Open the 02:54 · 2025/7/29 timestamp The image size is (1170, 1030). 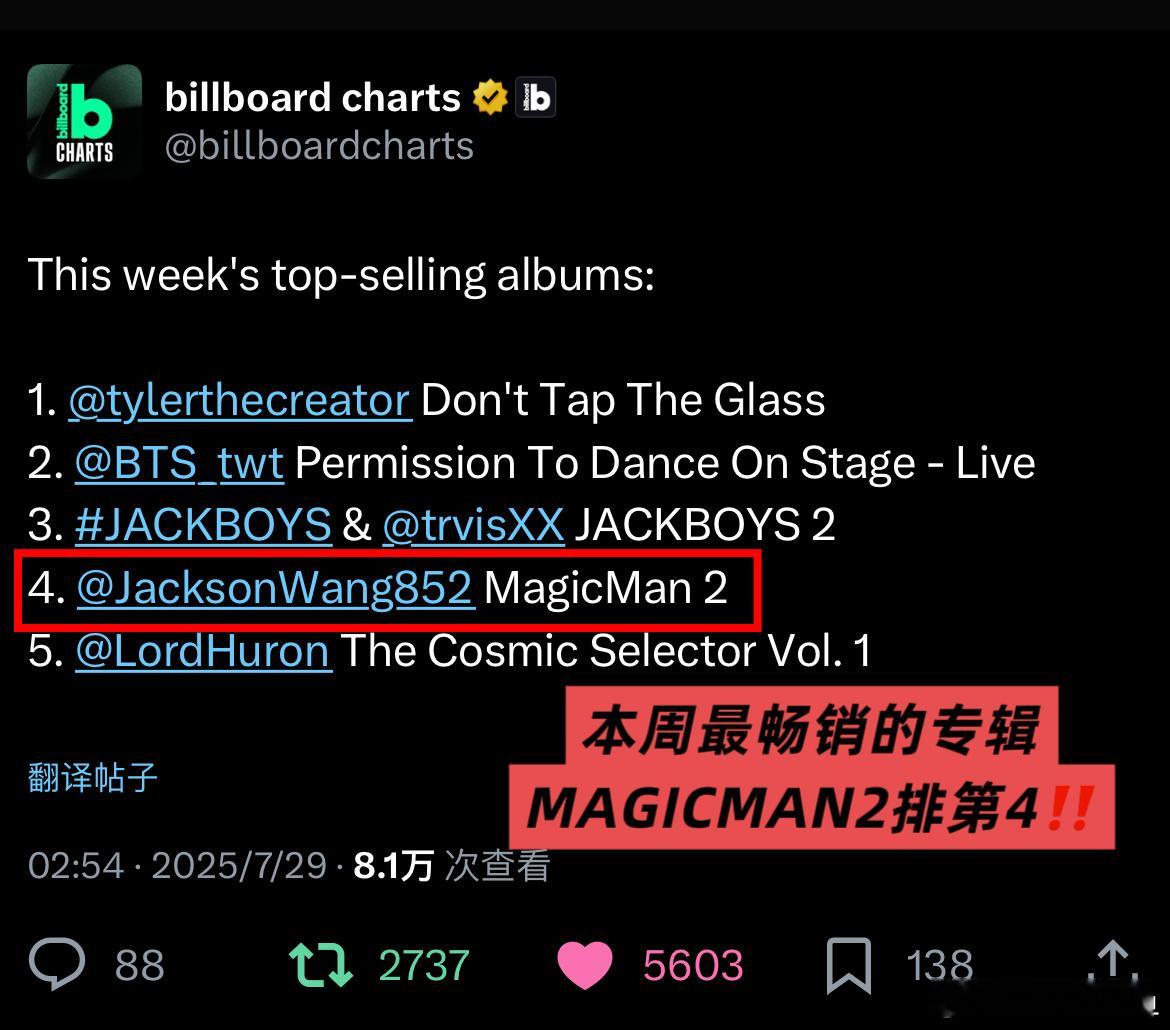tap(178, 866)
